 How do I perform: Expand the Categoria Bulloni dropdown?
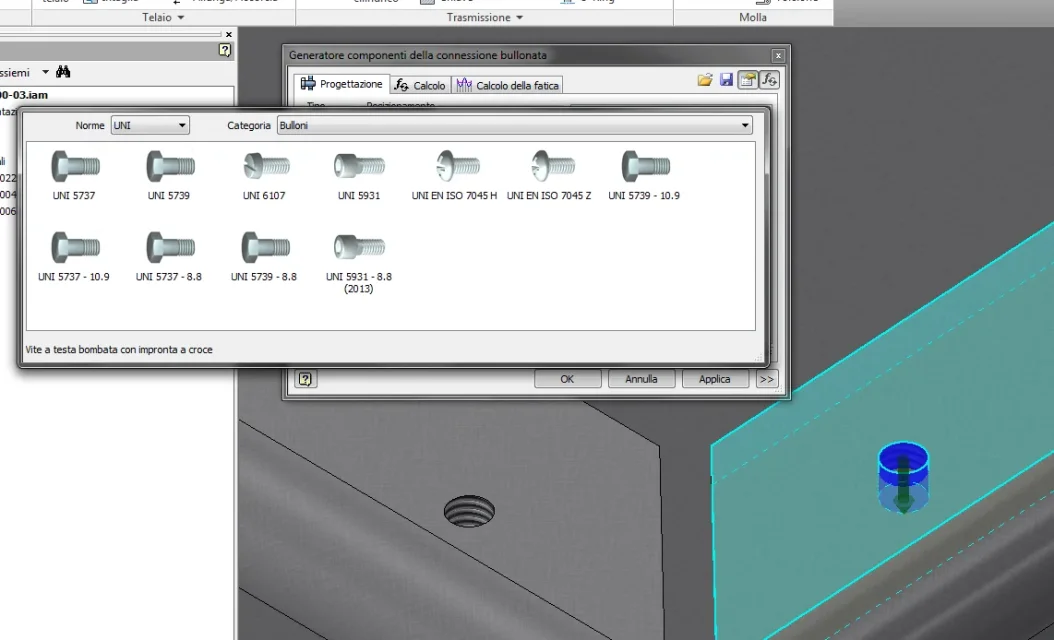(515, 126)
